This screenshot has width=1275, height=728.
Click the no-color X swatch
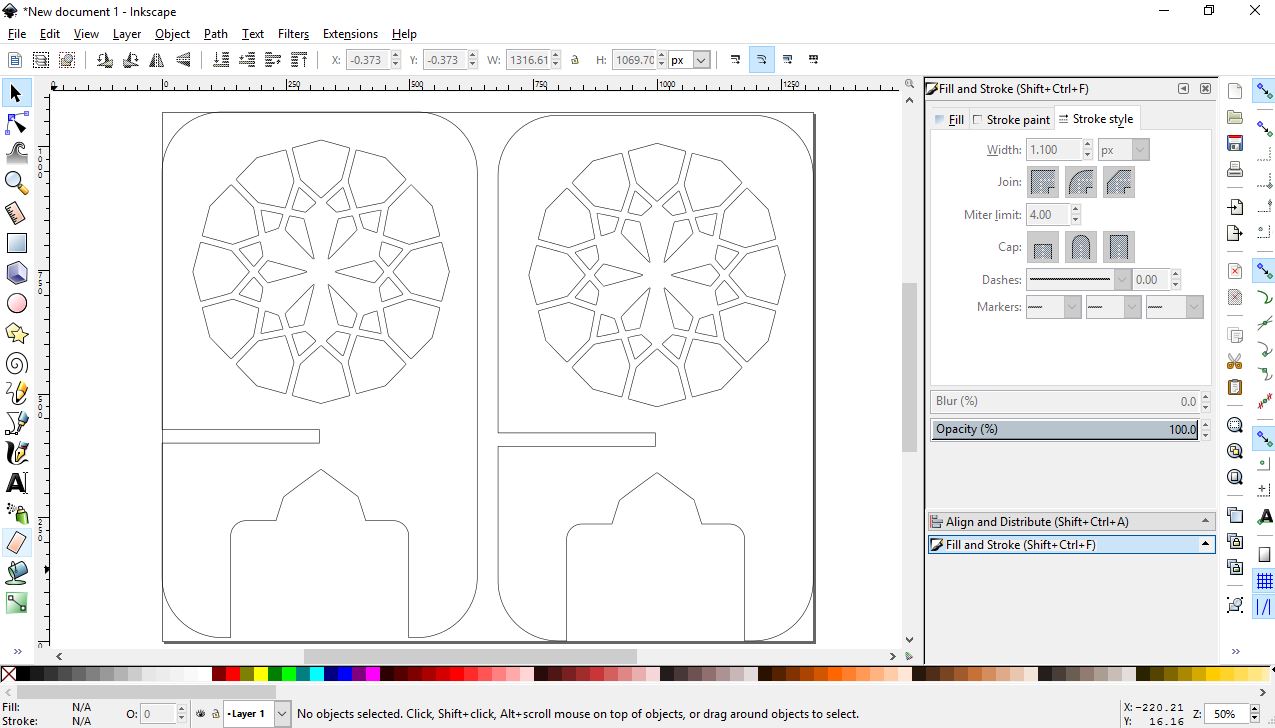(x=8, y=675)
